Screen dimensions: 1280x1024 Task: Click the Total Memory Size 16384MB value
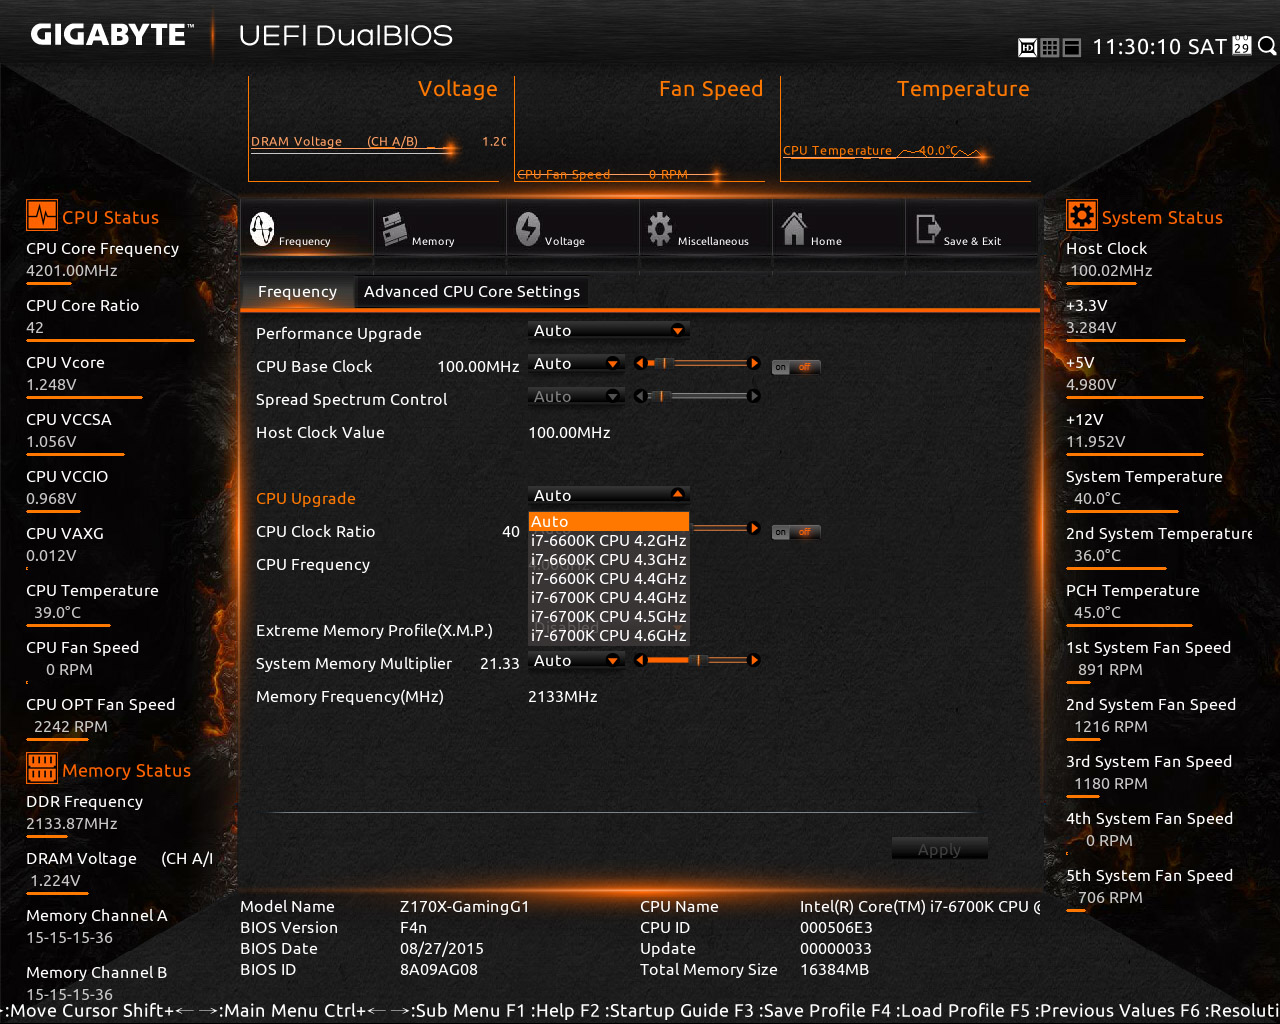click(x=834, y=969)
